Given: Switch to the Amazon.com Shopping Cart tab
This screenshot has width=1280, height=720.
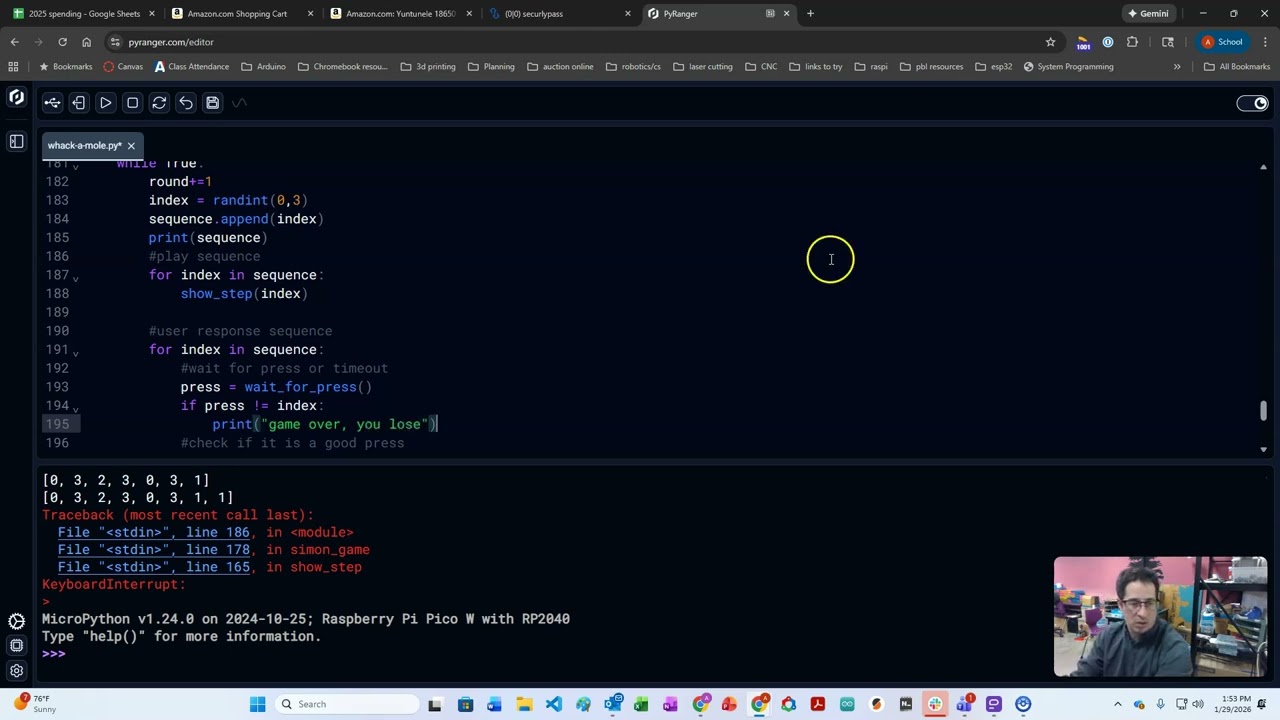Looking at the screenshot, I should [x=243, y=14].
